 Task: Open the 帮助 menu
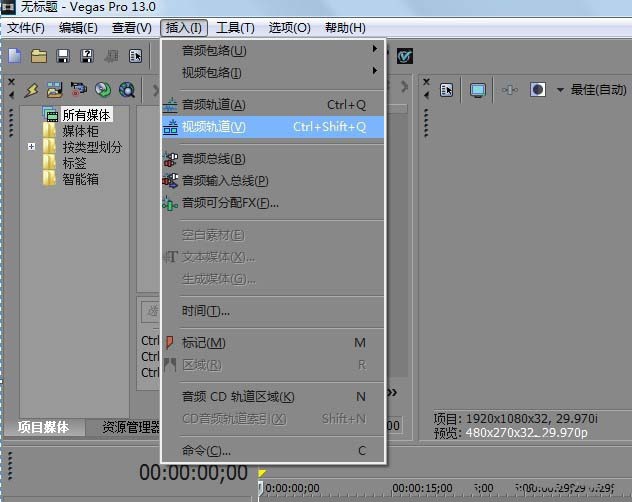pos(345,28)
